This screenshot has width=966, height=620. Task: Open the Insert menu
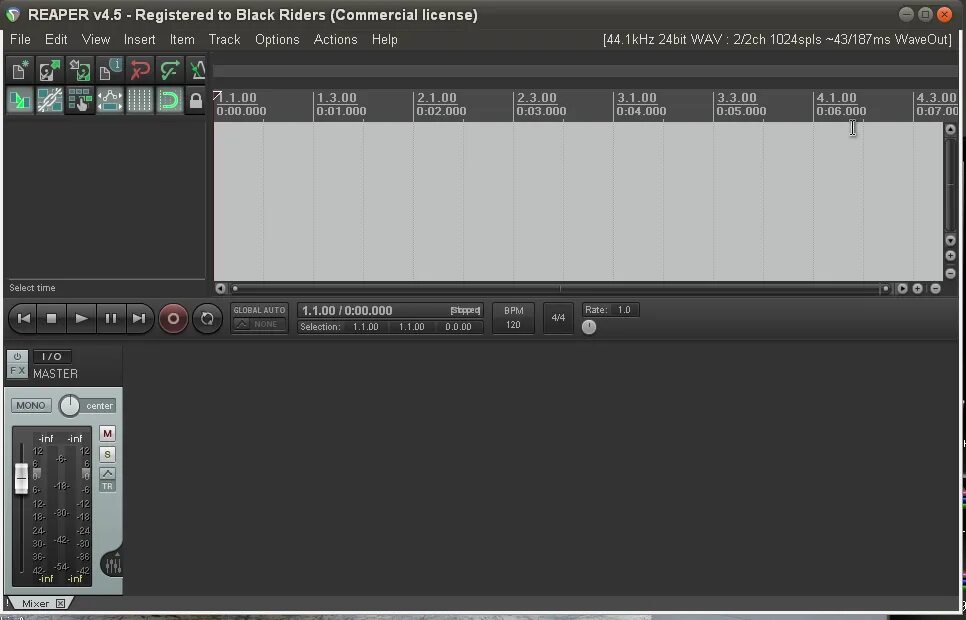140,39
